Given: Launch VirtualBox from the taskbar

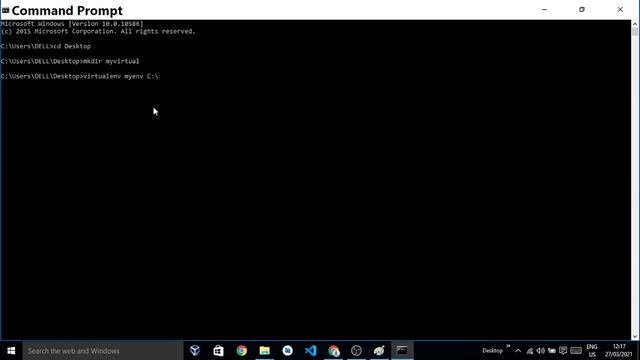Looking at the screenshot, I should pos(195,350).
